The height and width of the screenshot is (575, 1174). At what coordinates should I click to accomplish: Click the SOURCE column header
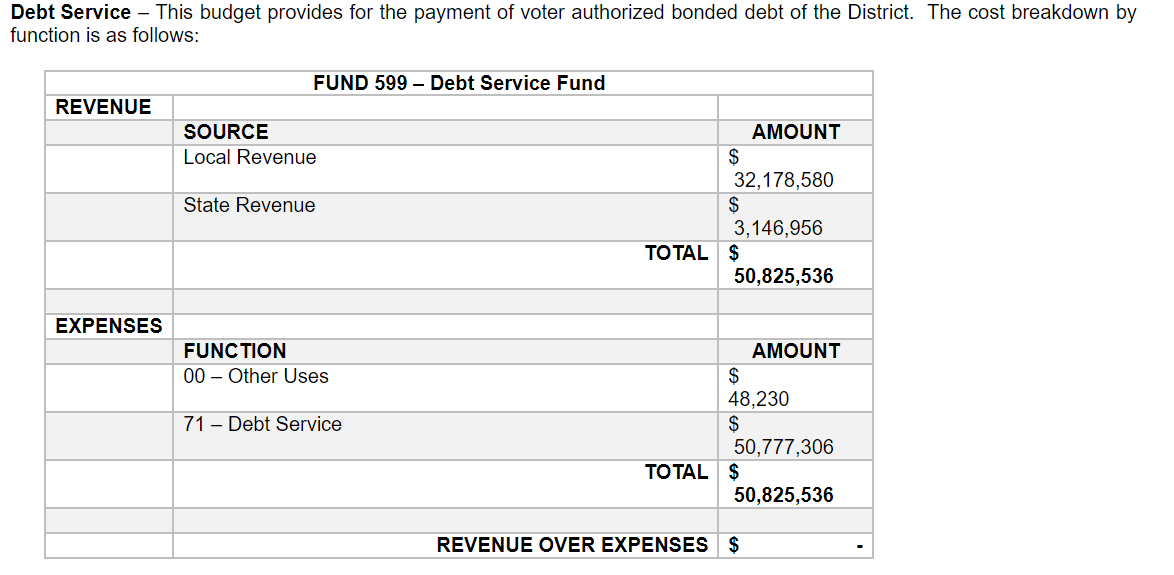(x=226, y=132)
